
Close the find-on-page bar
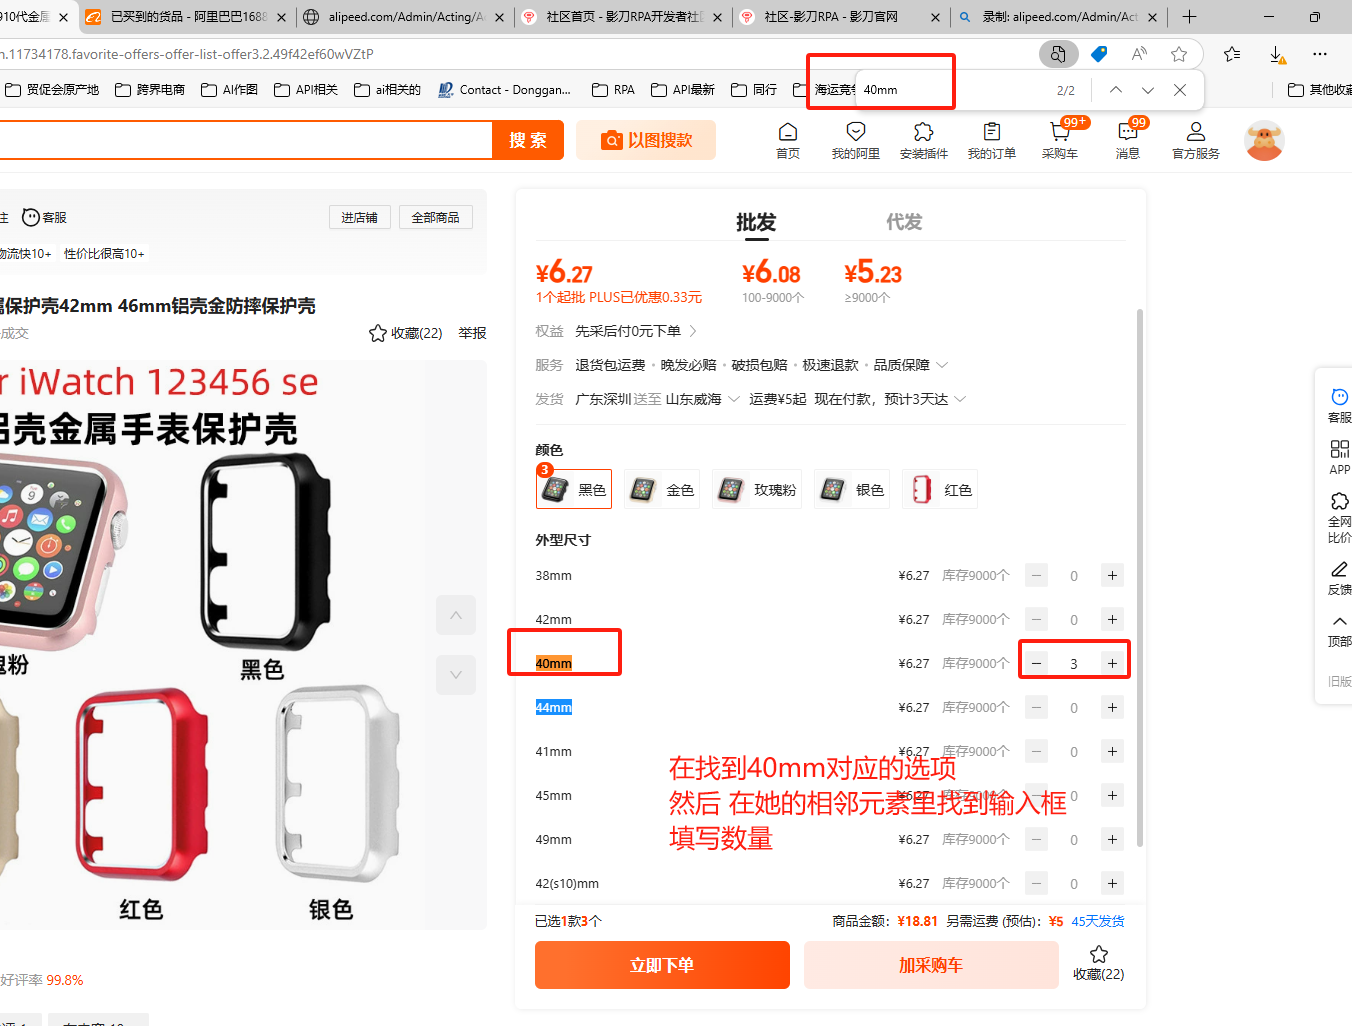point(1180,90)
